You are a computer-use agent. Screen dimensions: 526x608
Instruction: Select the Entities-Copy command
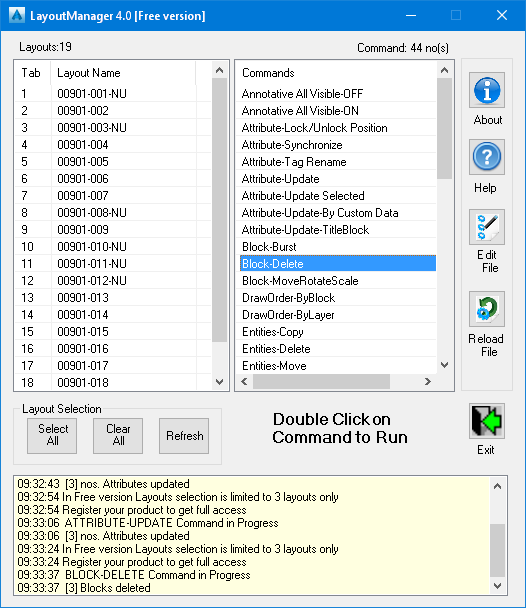(336, 332)
